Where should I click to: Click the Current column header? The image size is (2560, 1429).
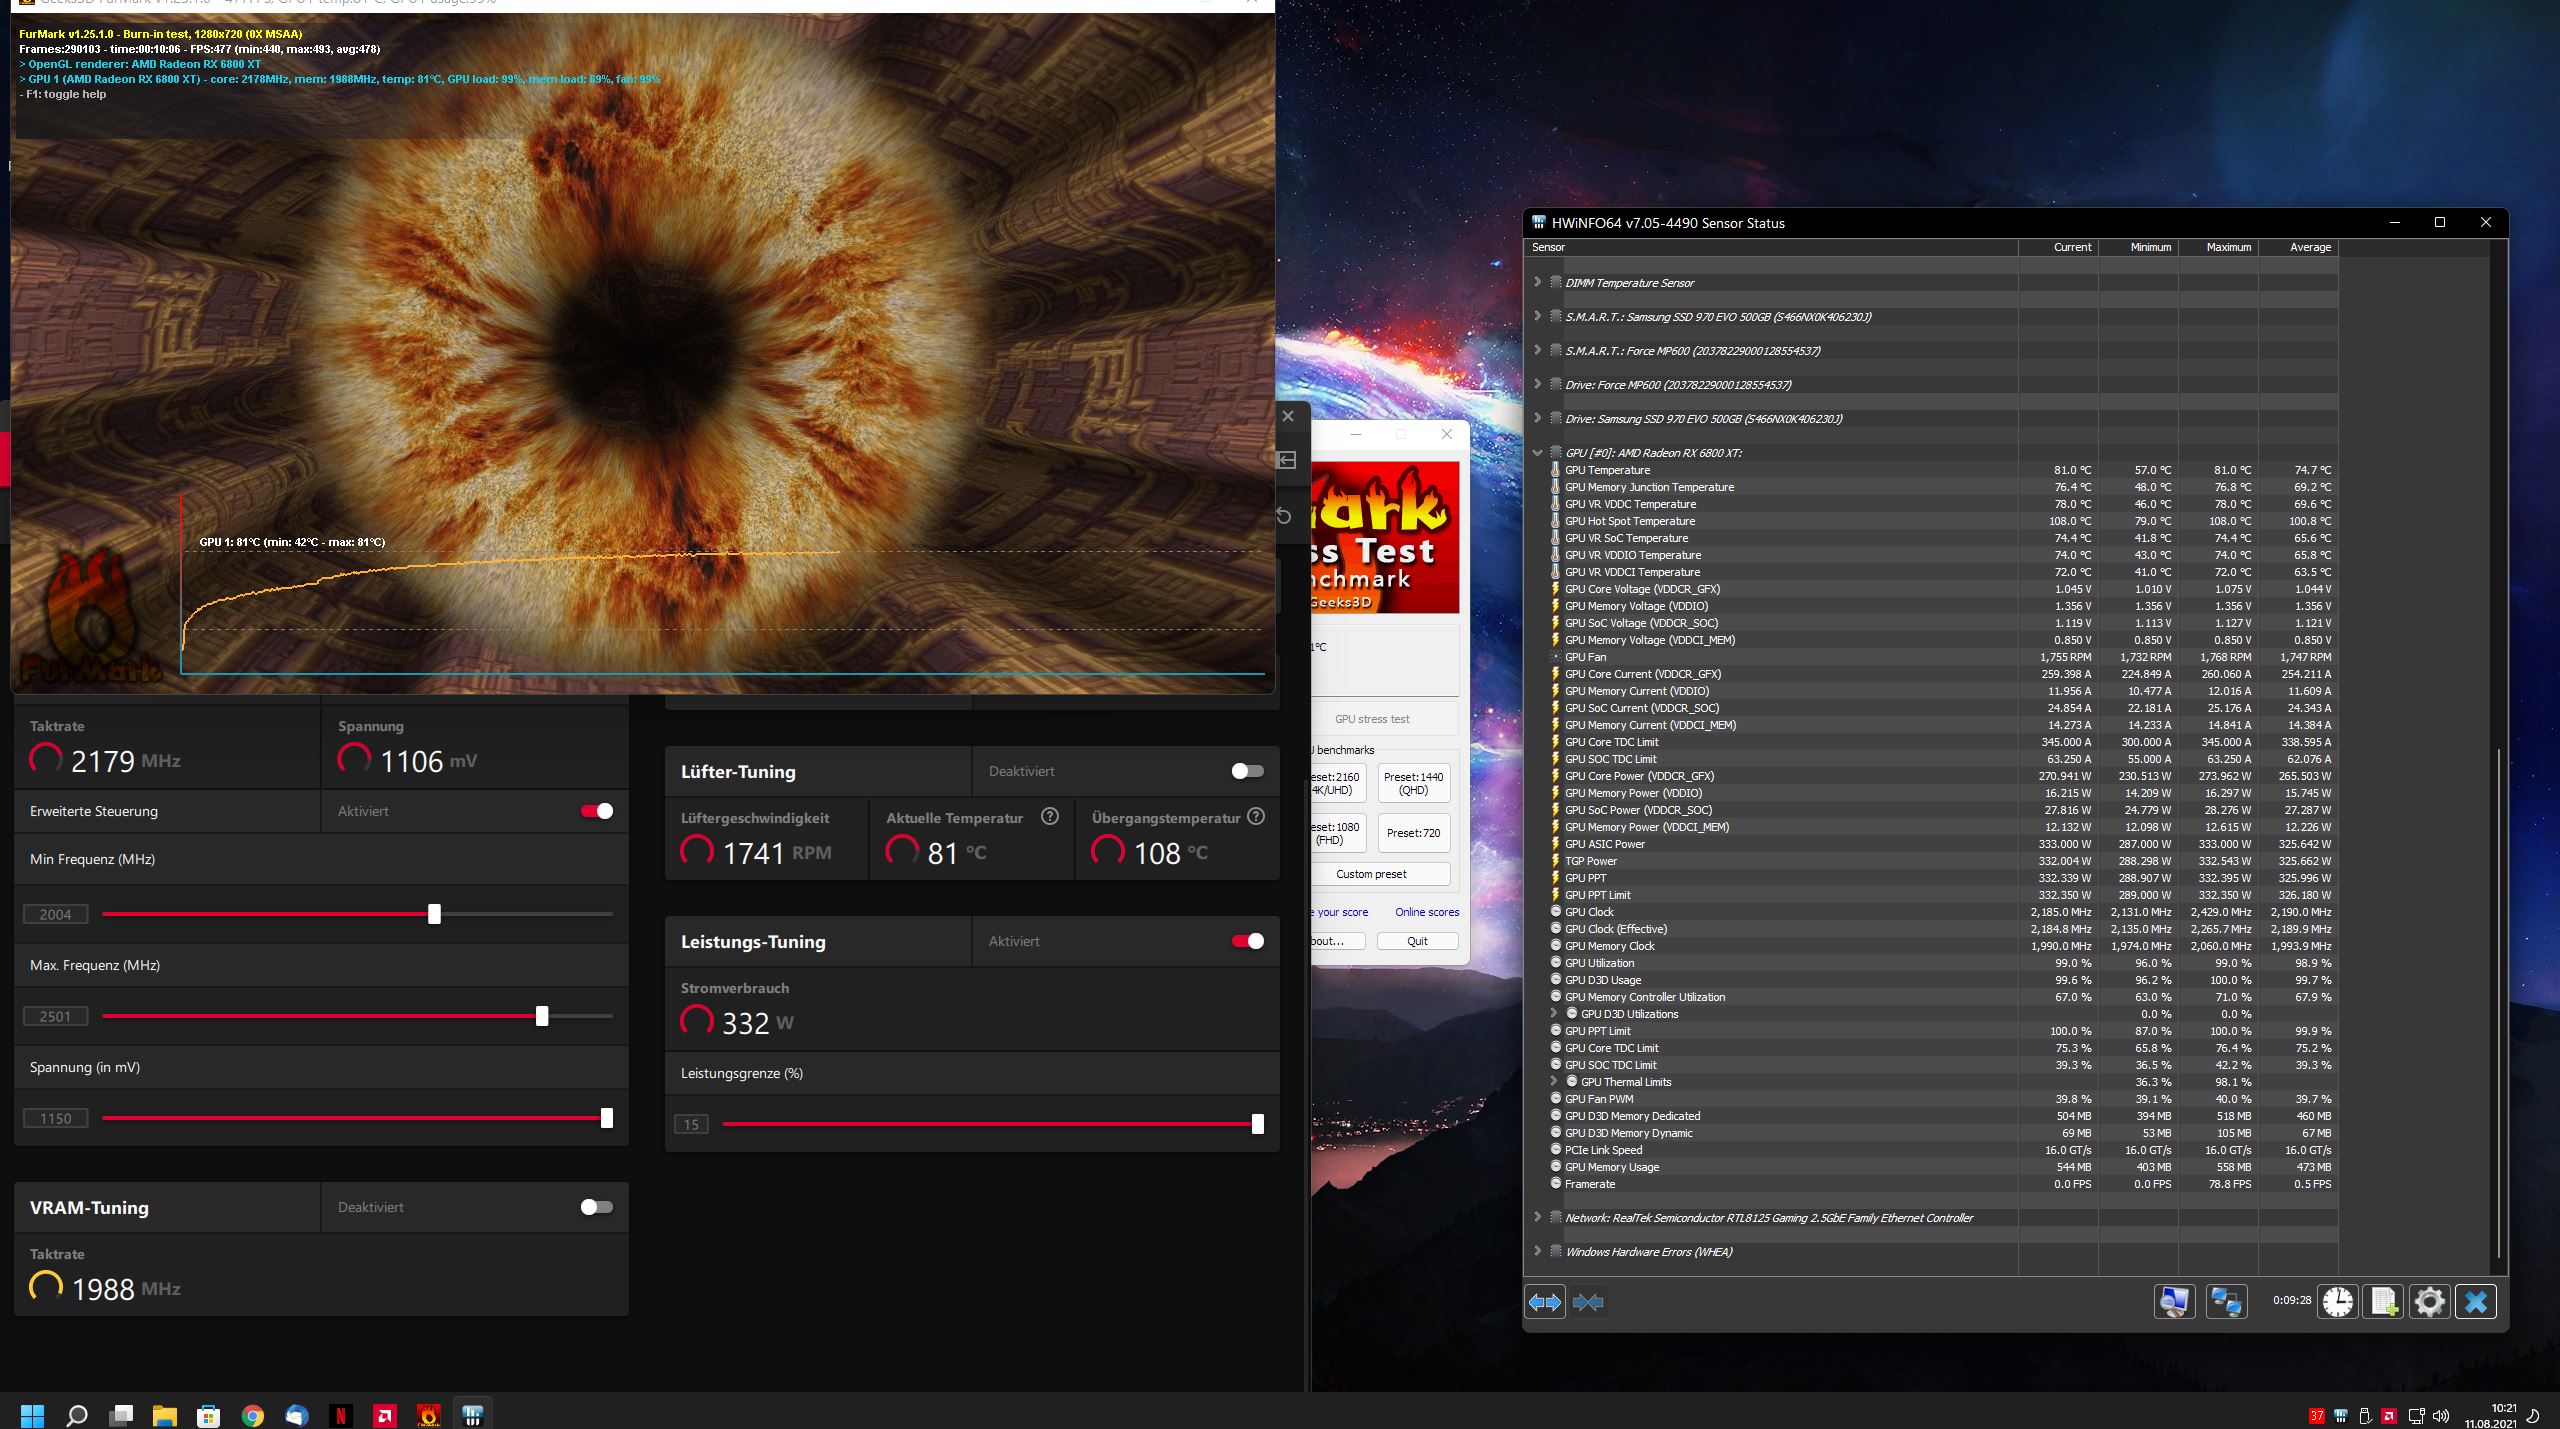click(2071, 247)
